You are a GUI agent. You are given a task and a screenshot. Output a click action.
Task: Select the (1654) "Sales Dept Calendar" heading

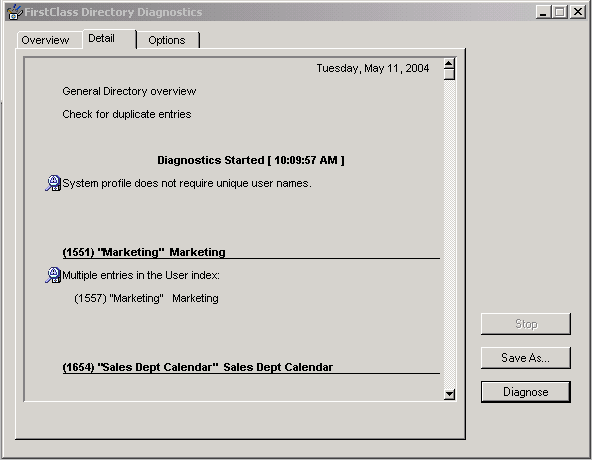[198, 367]
